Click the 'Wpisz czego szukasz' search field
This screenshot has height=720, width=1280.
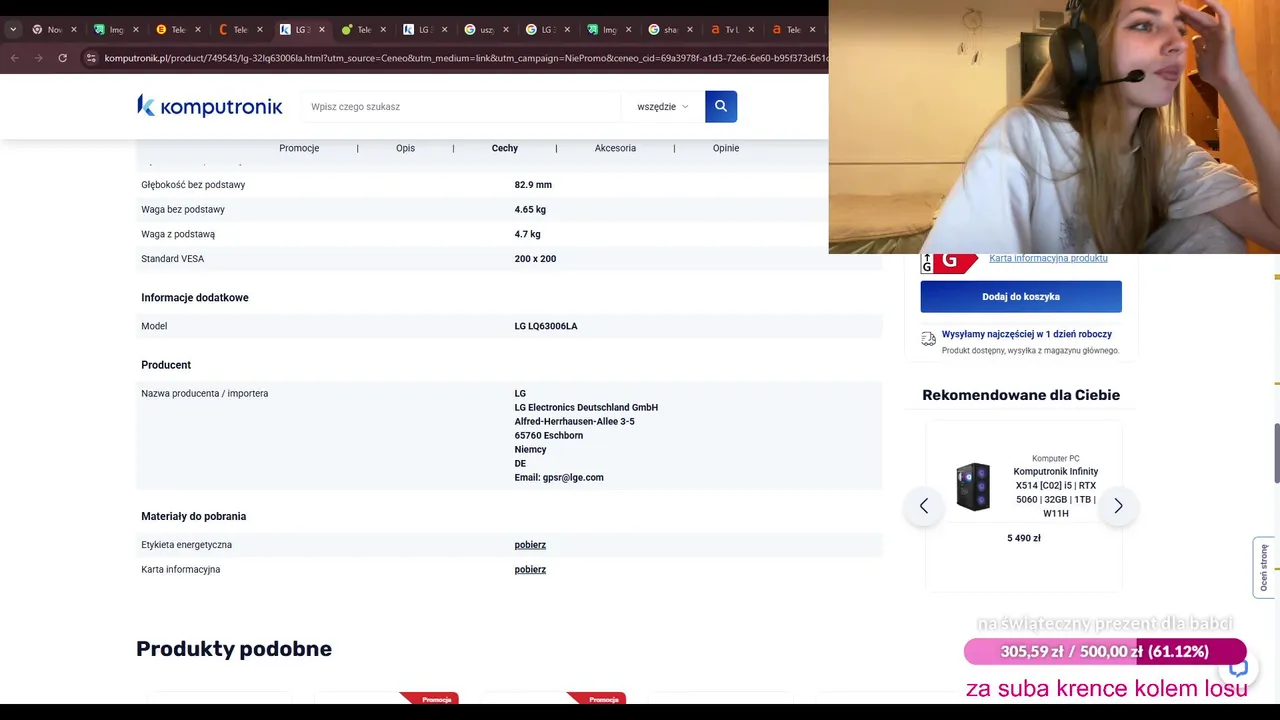[460, 106]
